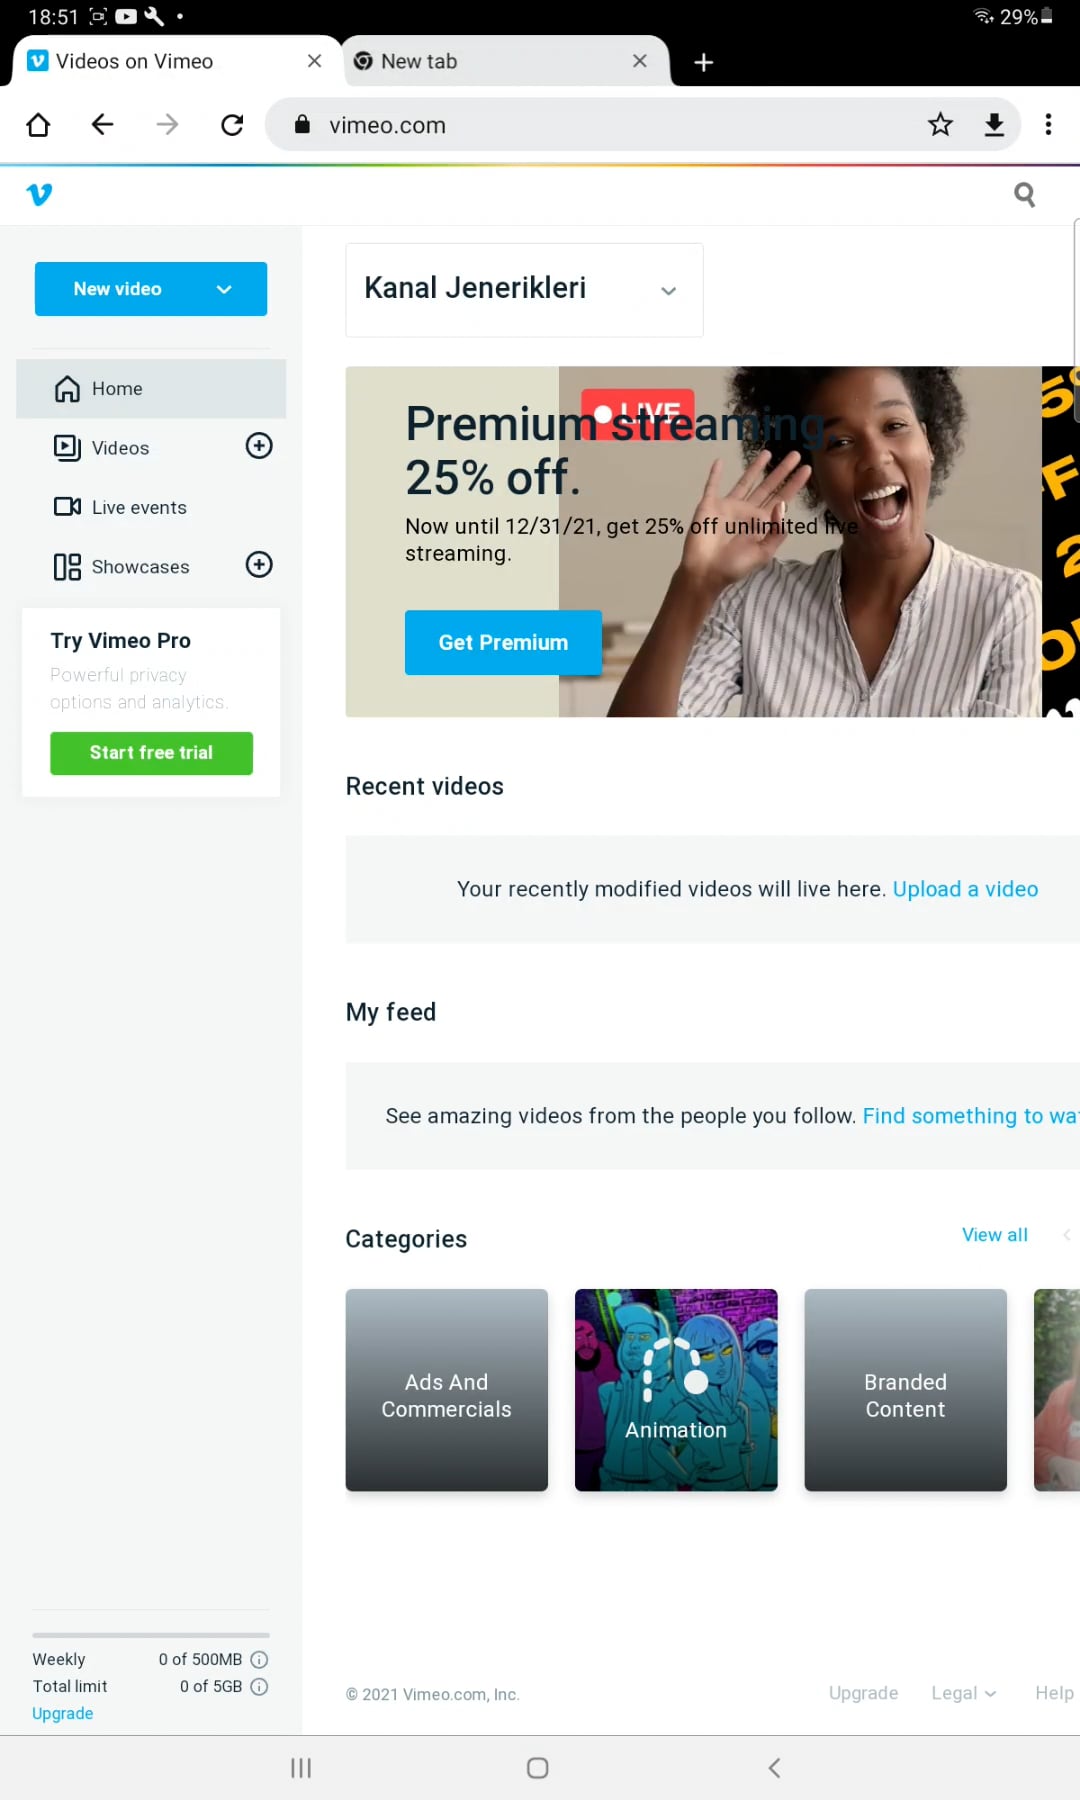Open browser three-dot overflow menu

click(x=1048, y=125)
